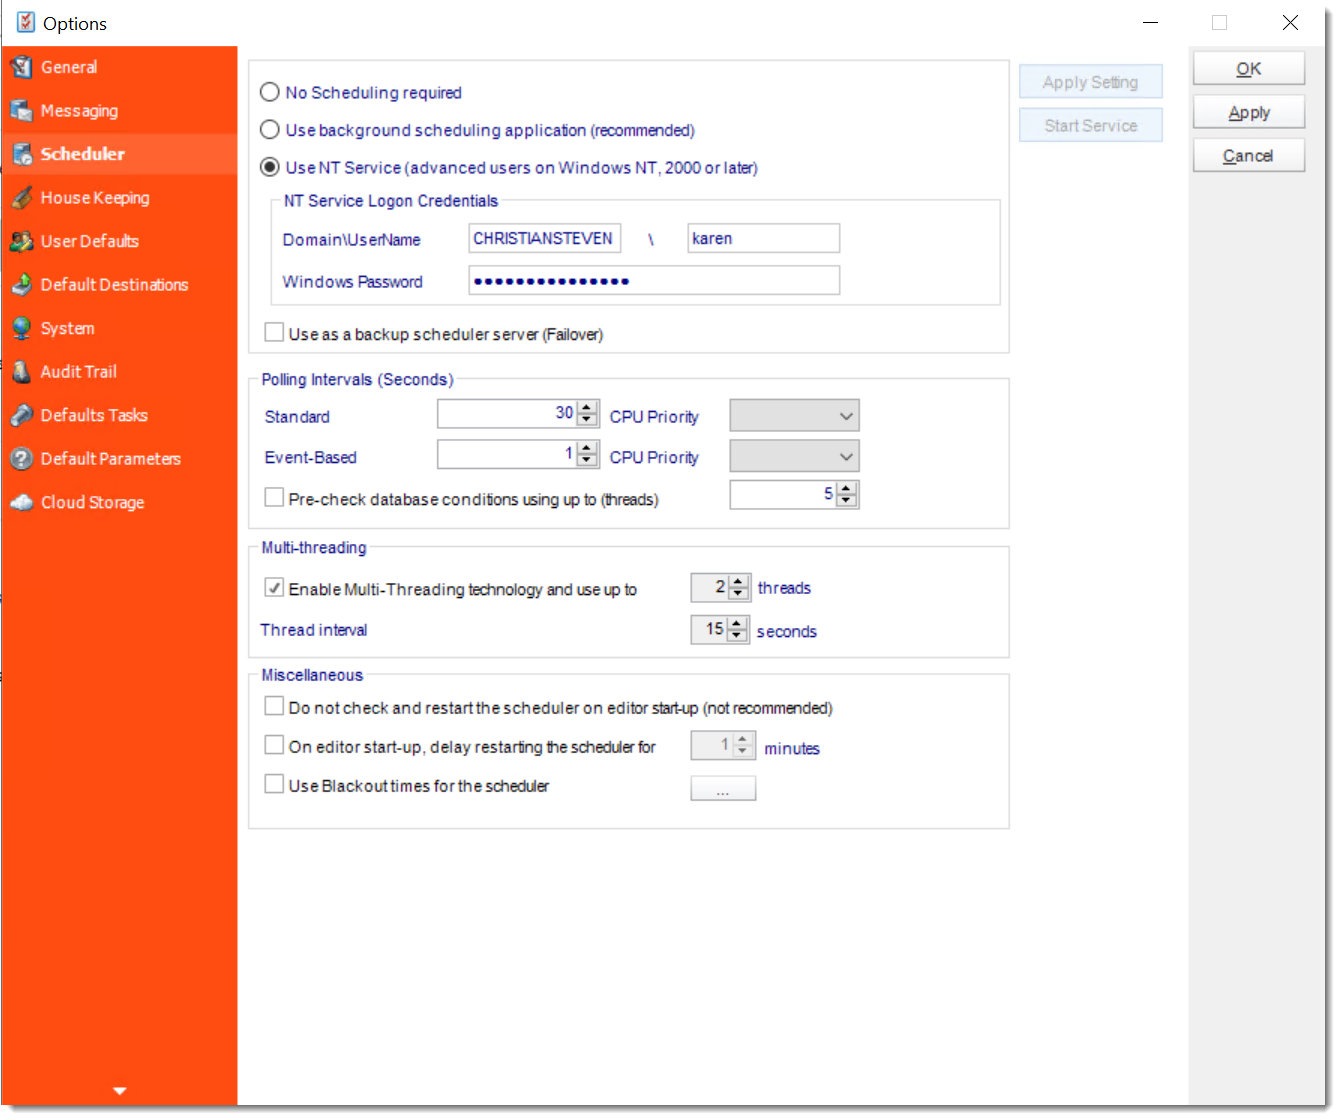Open Standard CPU Priority dropdown
The width and height of the screenshot is (1340, 1120).
[x=795, y=416]
